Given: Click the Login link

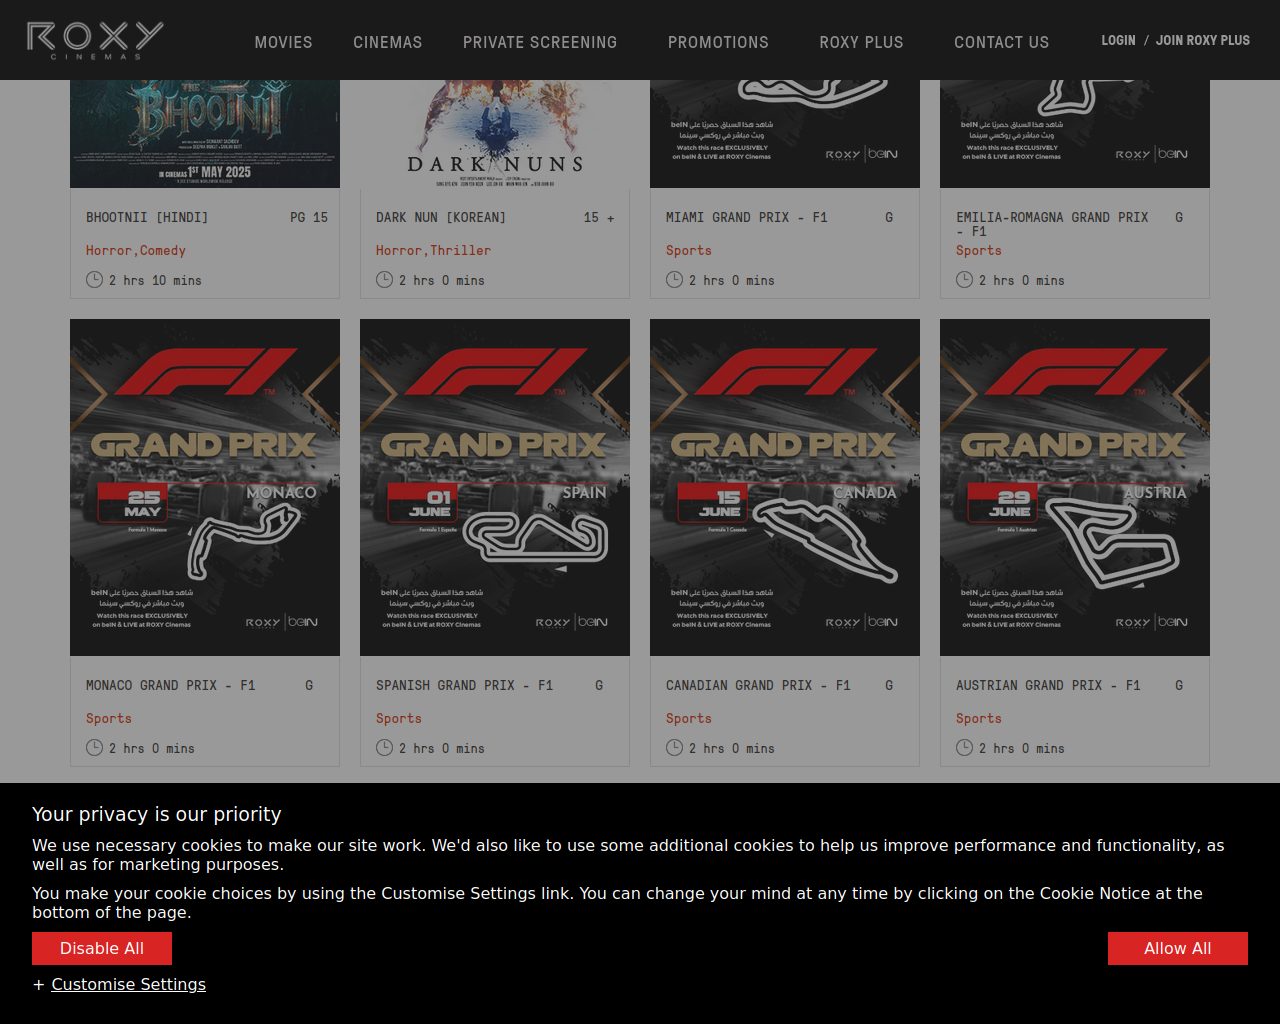Looking at the screenshot, I should (1118, 40).
